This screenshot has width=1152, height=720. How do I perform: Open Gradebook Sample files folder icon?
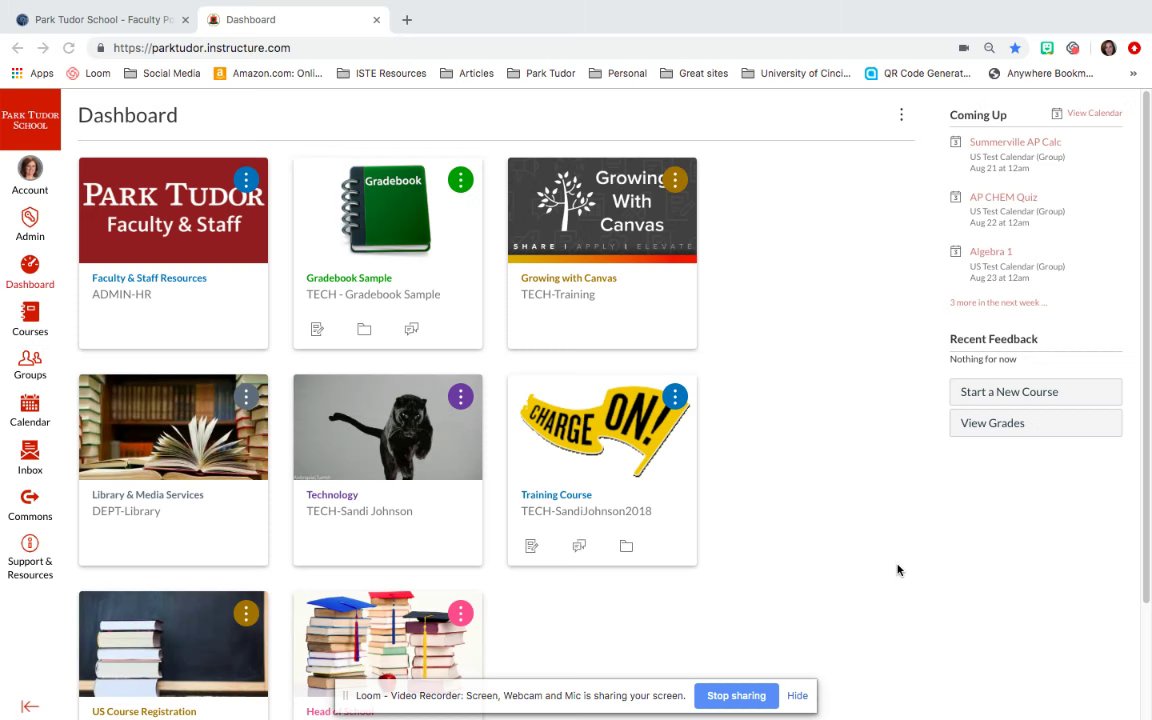(364, 329)
